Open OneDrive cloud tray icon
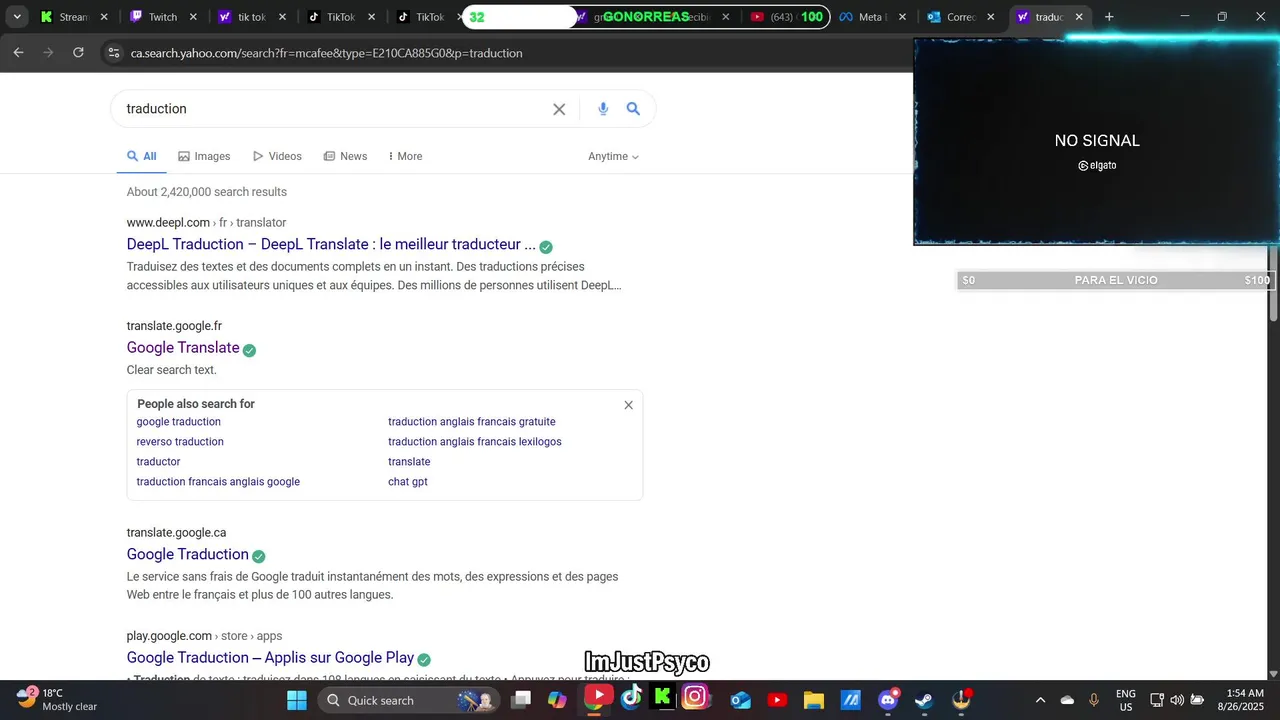This screenshot has width=1280, height=720. point(1067,700)
